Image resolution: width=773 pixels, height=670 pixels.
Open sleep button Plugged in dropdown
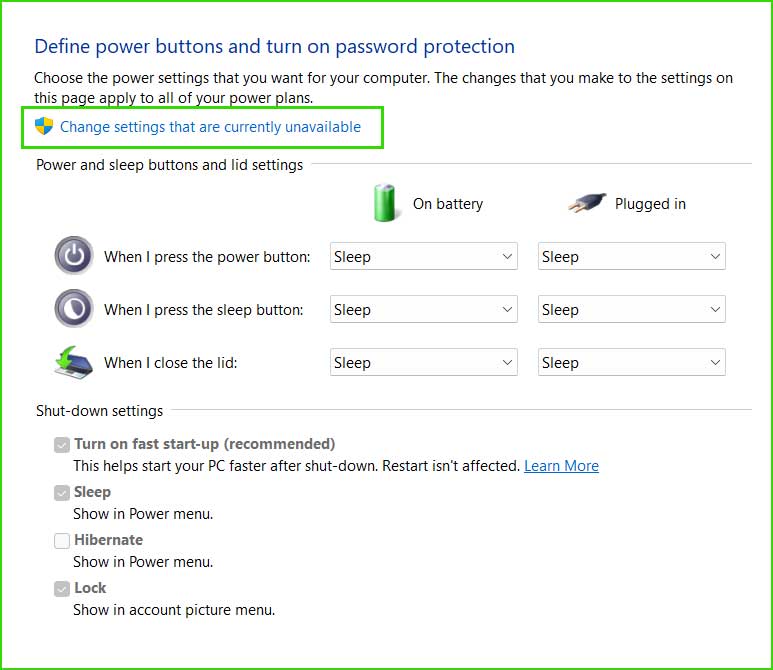pos(632,309)
